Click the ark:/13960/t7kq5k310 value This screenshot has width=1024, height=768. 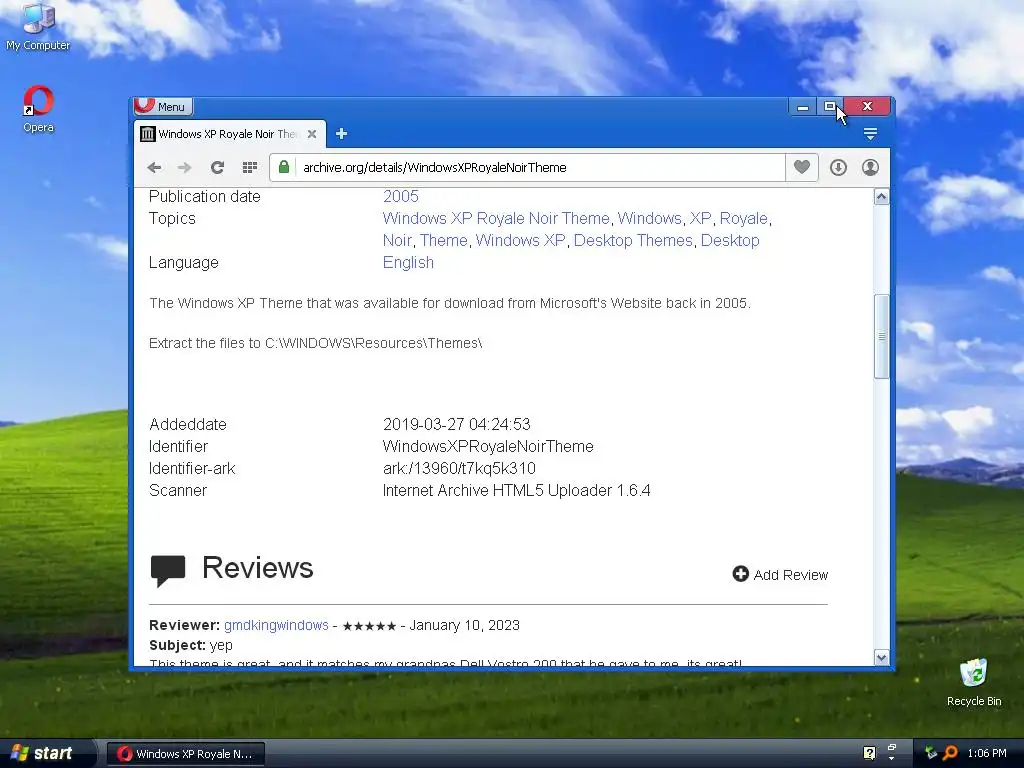tap(459, 469)
